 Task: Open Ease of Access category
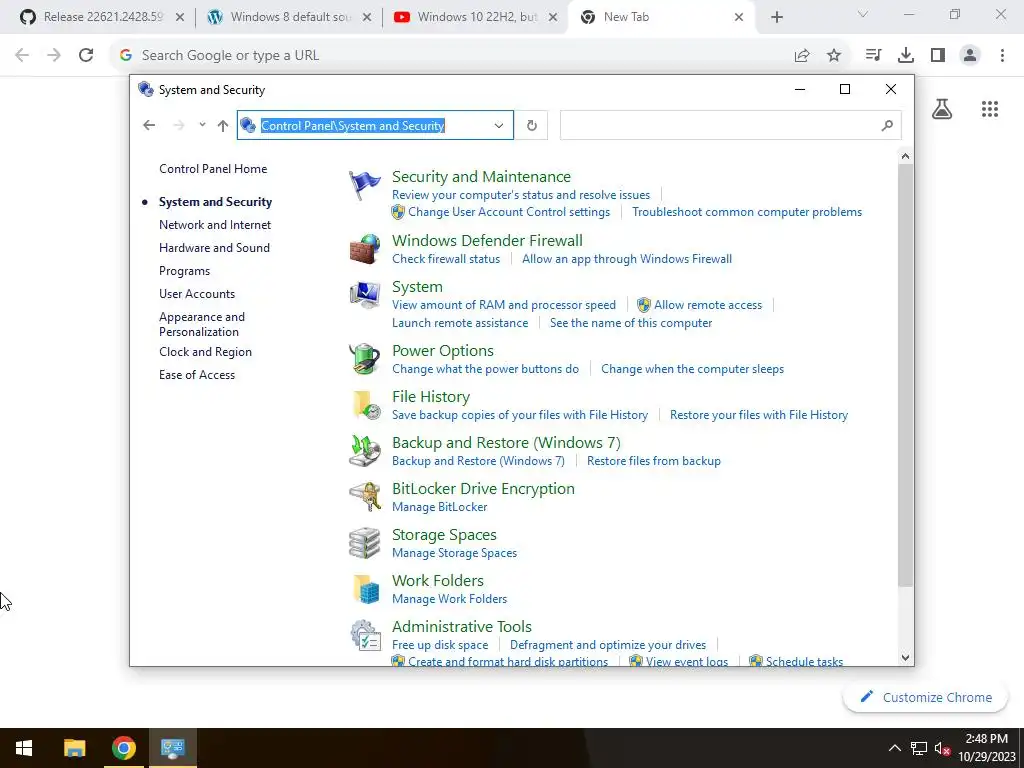[197, 375]
